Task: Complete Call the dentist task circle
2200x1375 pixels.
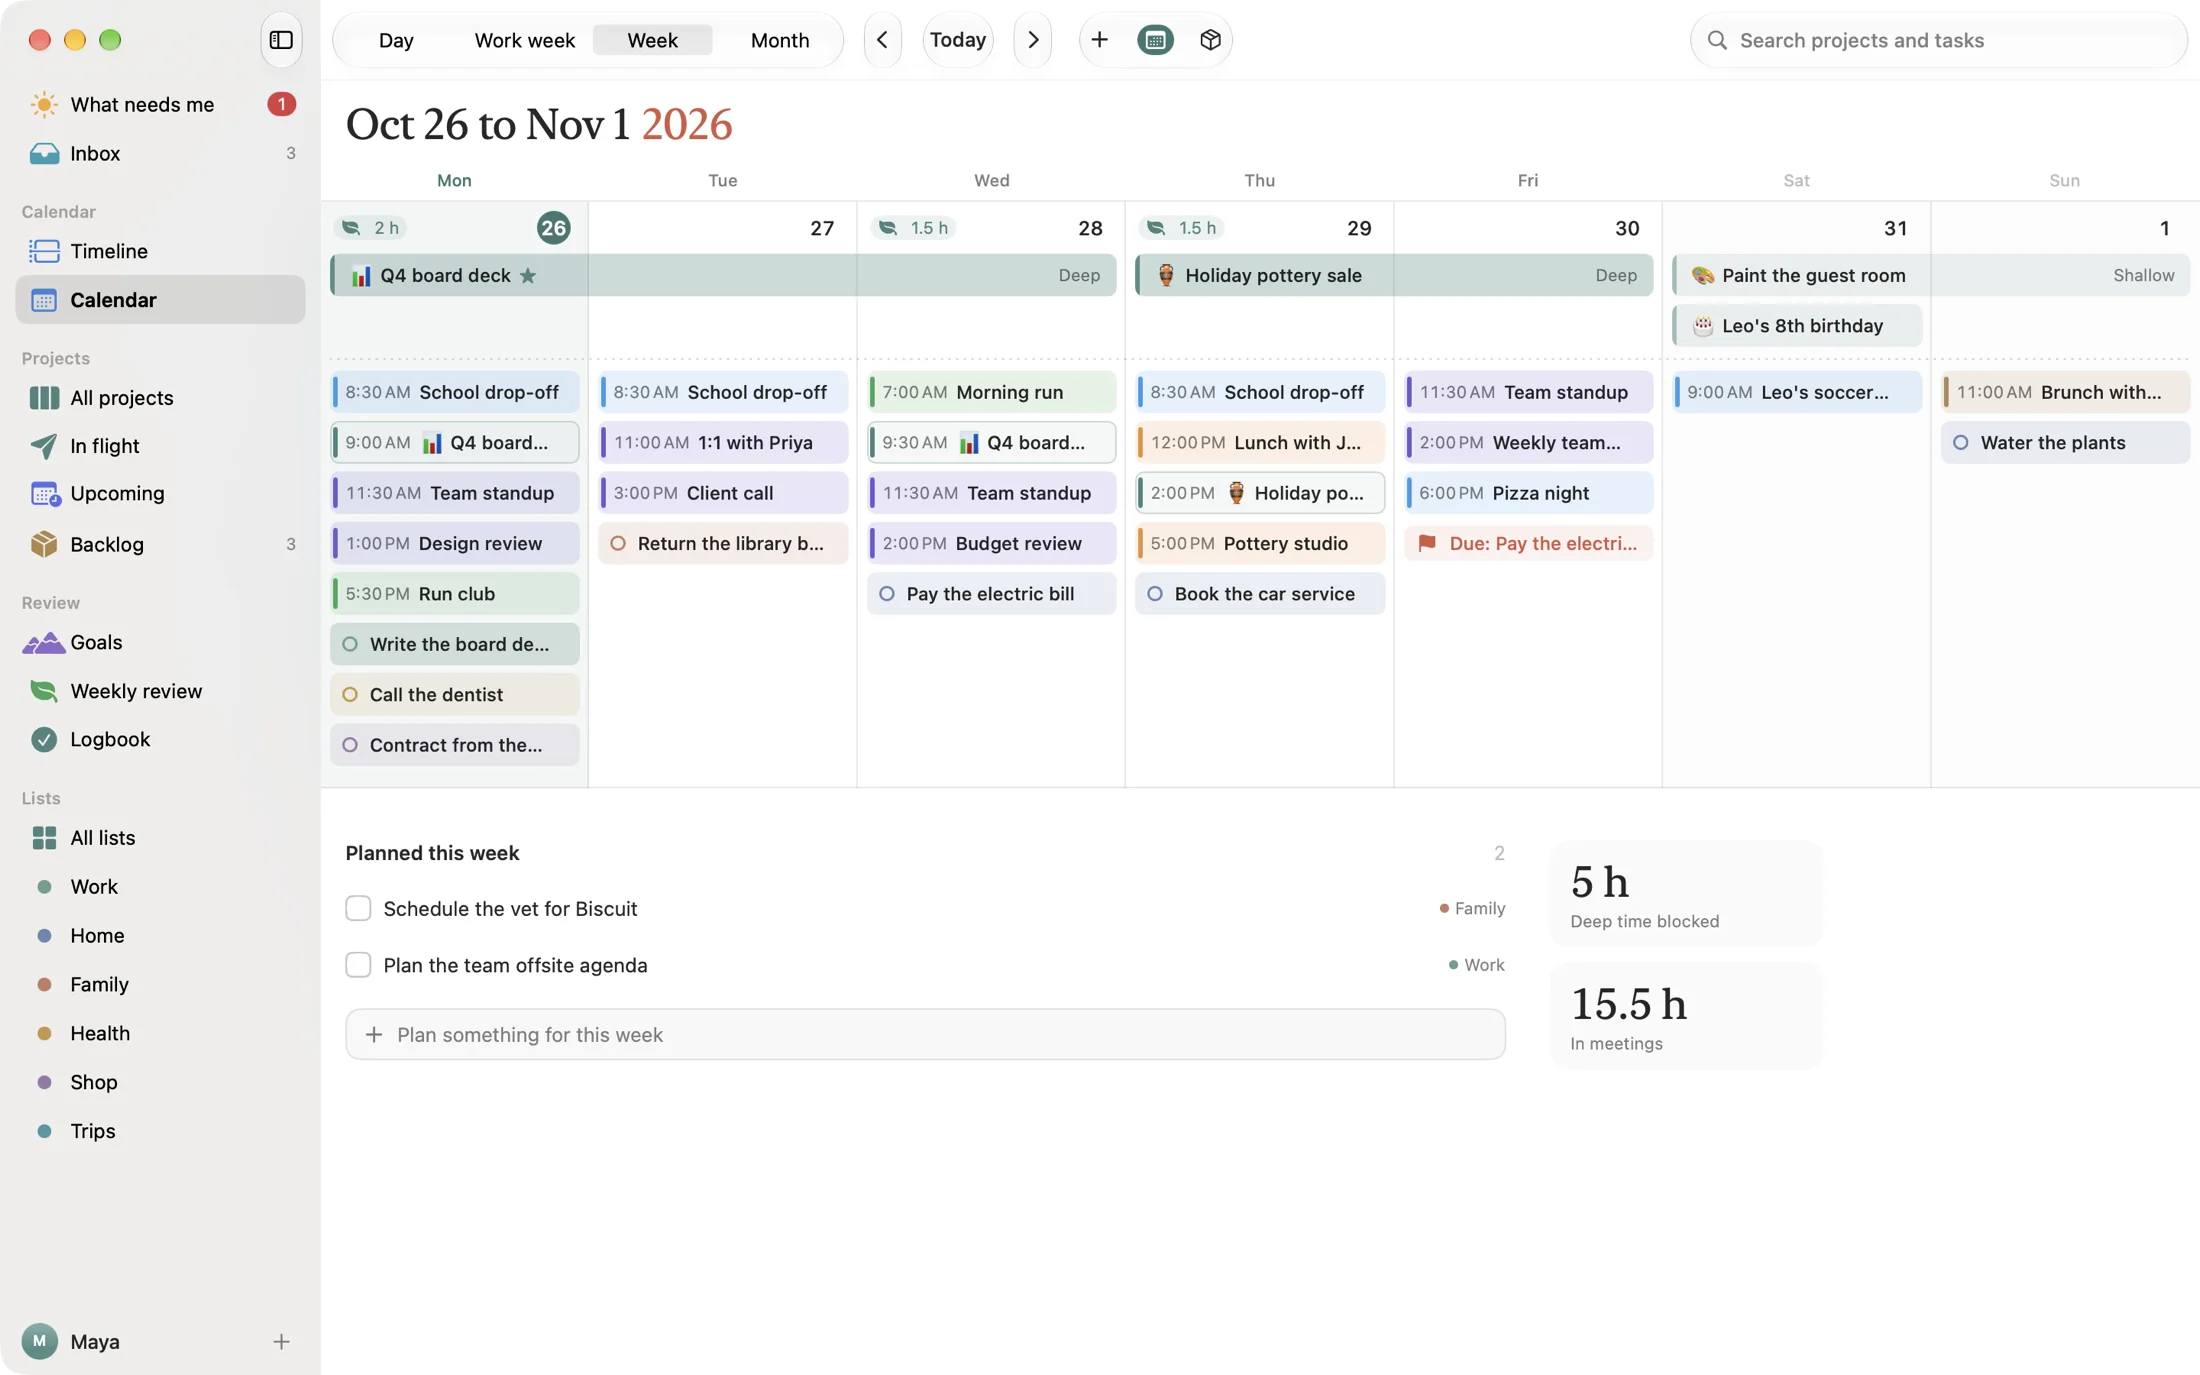Action: (x=350, y=694)
